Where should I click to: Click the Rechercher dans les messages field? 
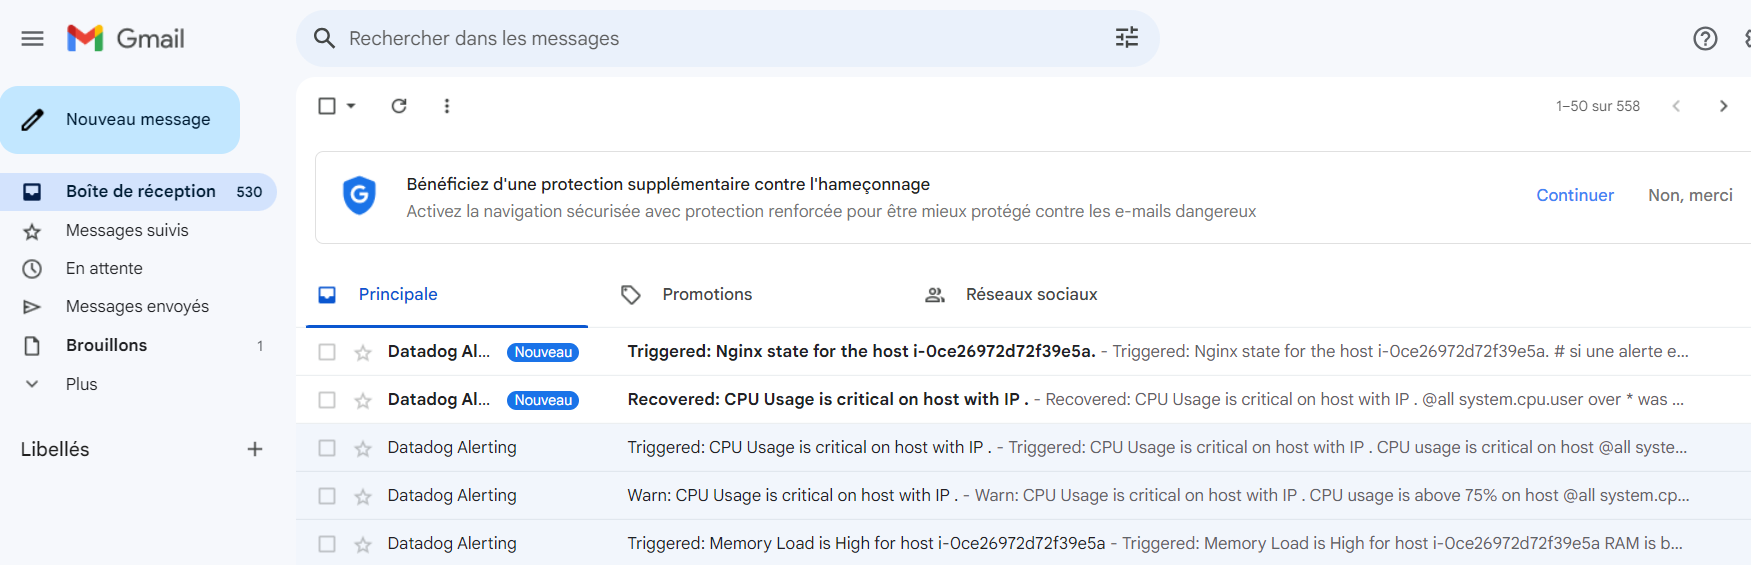coord(700,38)
